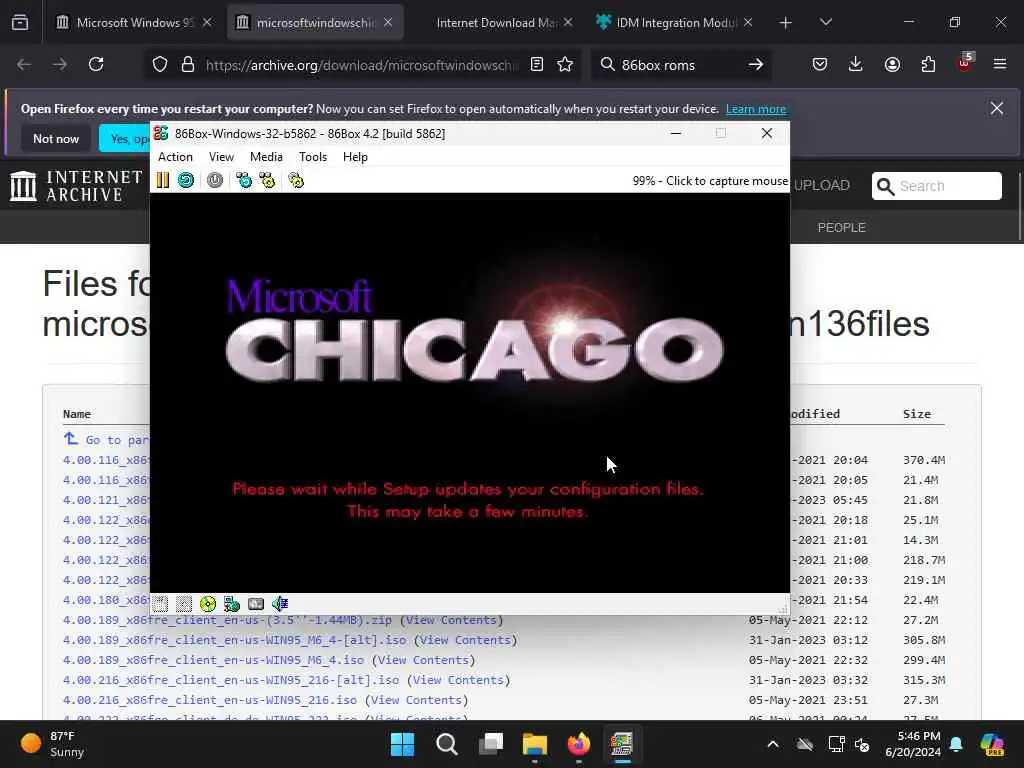1024x768 pixels.
Task: Open 86Box Media menu
Action: pos(266,157)
